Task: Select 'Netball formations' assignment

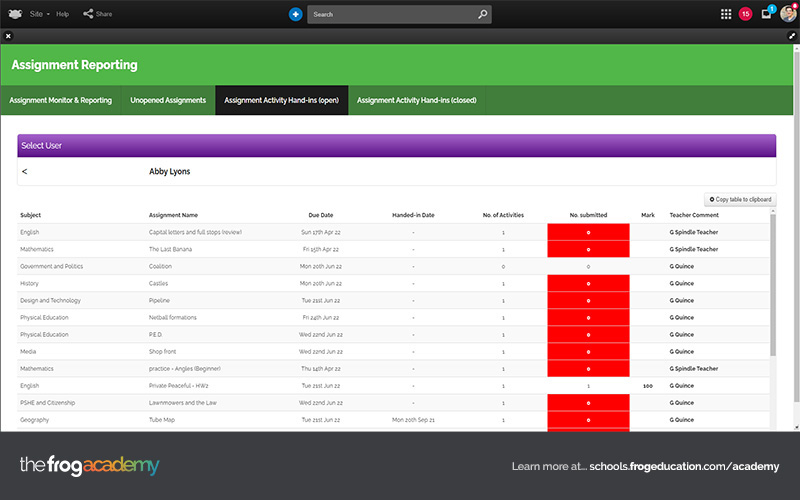Action: 172,318
